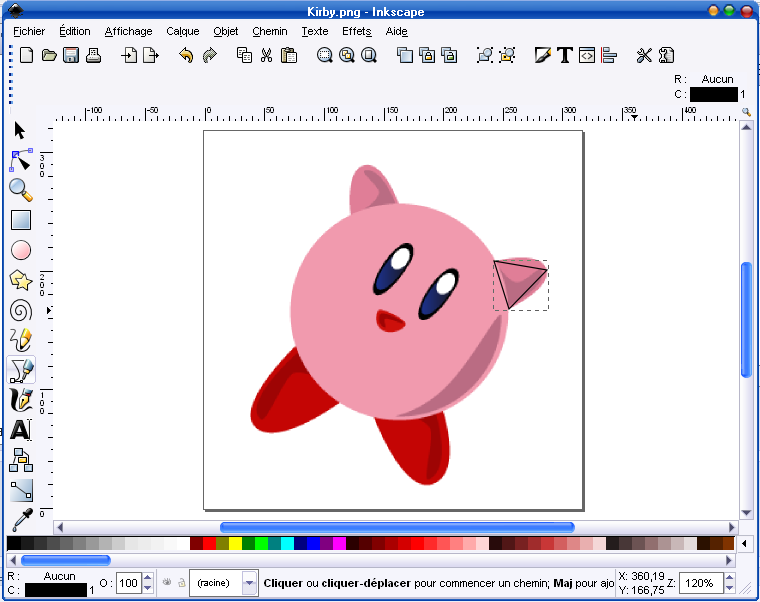Open the palette menu arrow
The image size is (760, 602).
tap(744, 543)
